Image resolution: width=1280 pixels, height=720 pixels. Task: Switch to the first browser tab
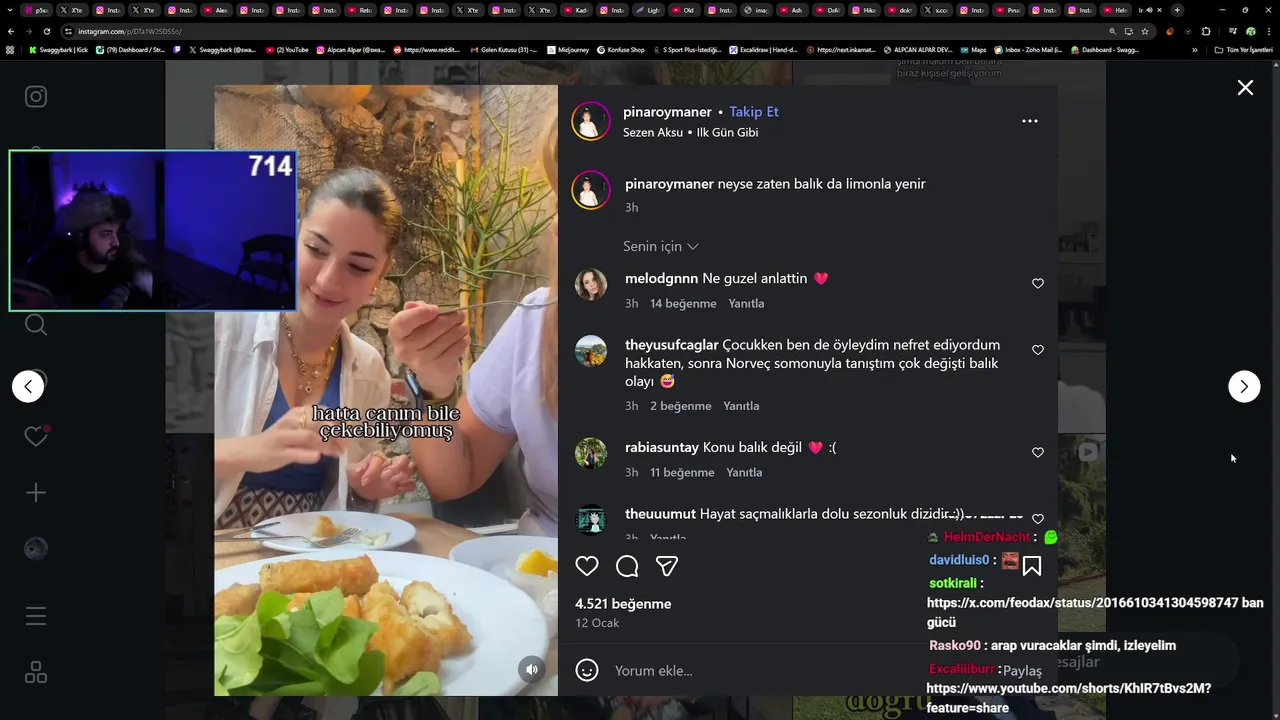pos(37,10)
